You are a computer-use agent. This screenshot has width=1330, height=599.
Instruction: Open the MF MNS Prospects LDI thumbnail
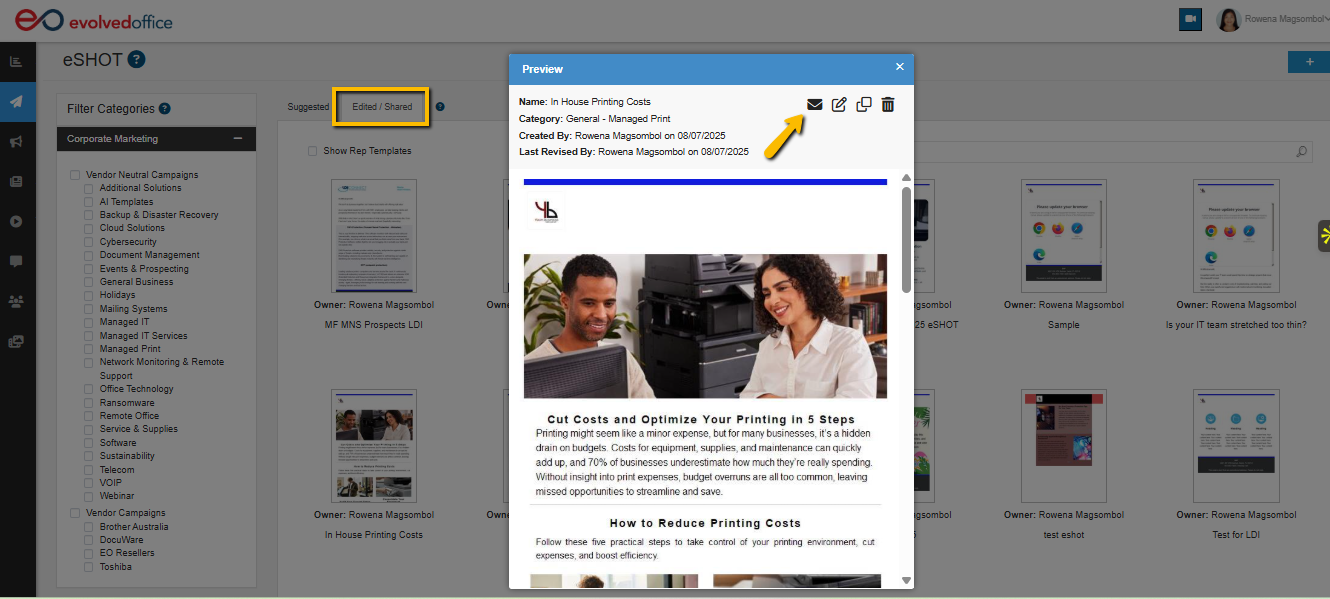coord(373,235)
